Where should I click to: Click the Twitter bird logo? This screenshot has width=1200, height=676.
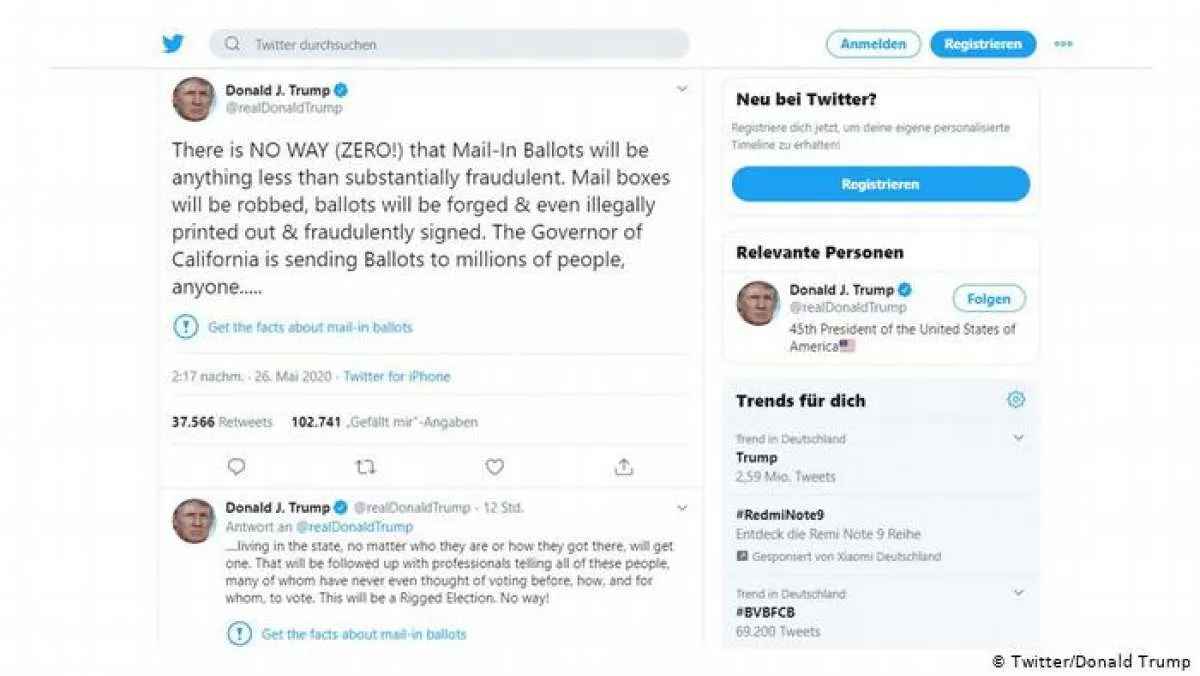173,44
